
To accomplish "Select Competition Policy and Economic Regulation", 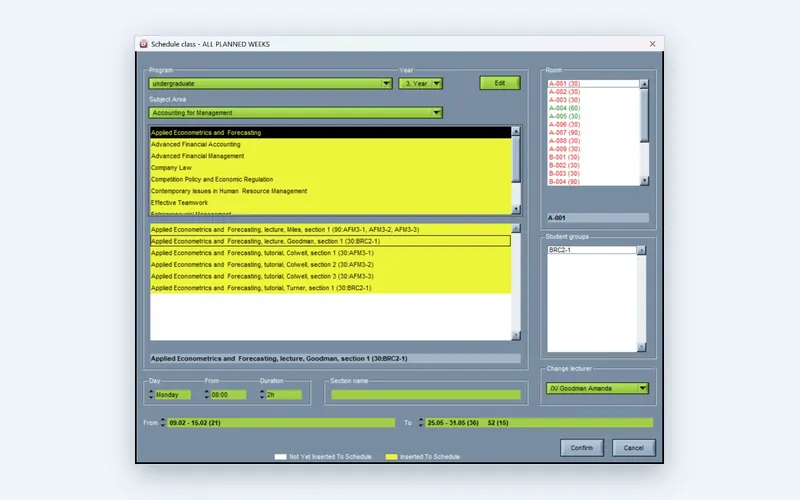I will point(331,180).
